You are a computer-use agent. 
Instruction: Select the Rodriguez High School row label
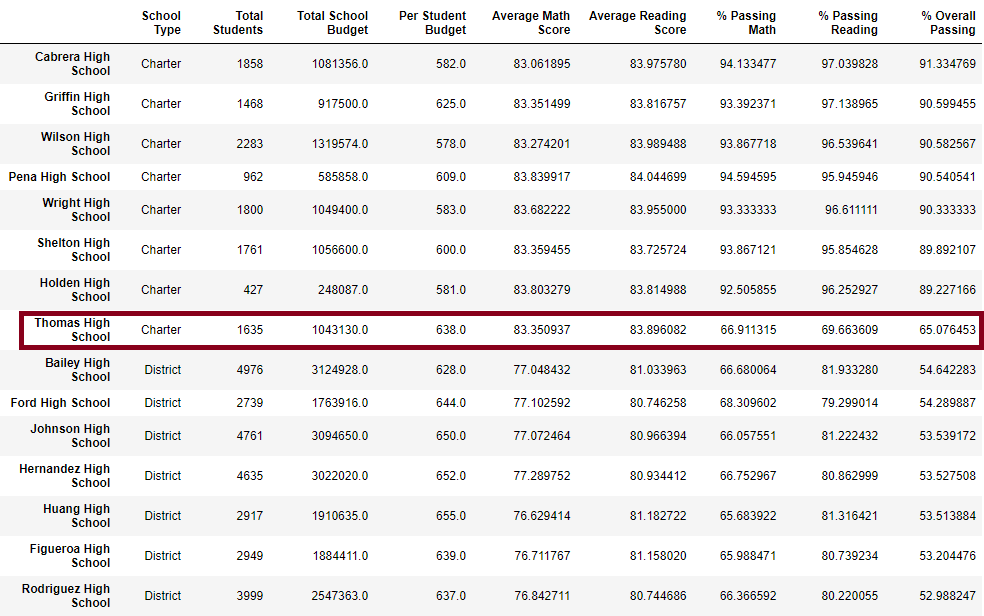66,596
